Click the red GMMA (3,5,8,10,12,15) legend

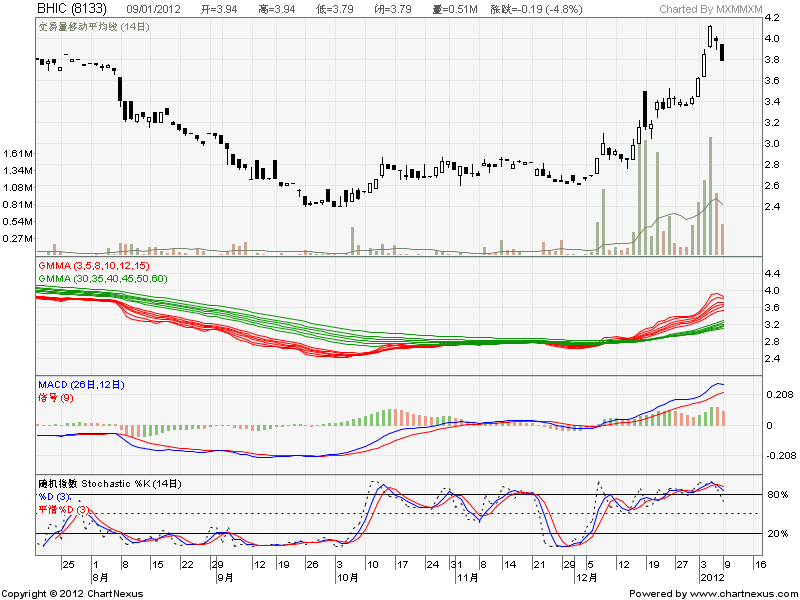[93, 266]
